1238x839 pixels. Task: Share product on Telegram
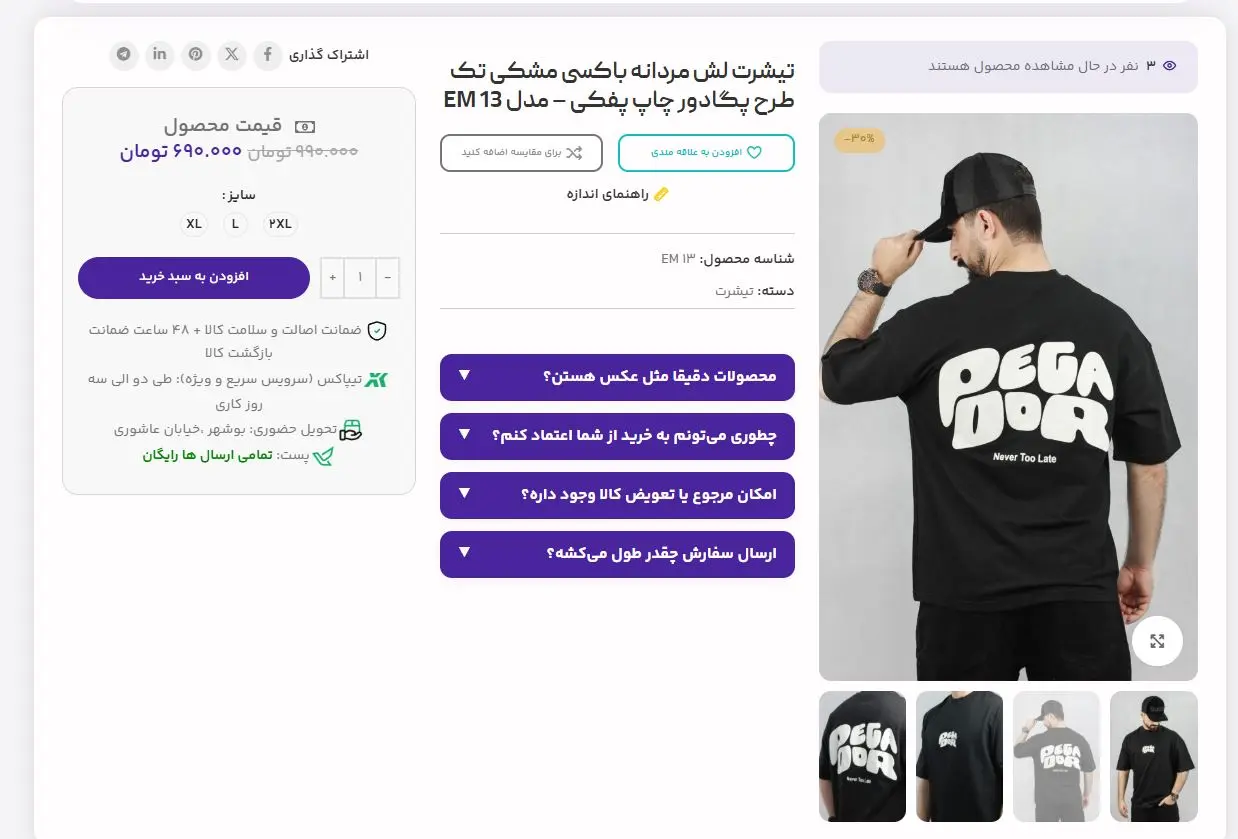124,54
